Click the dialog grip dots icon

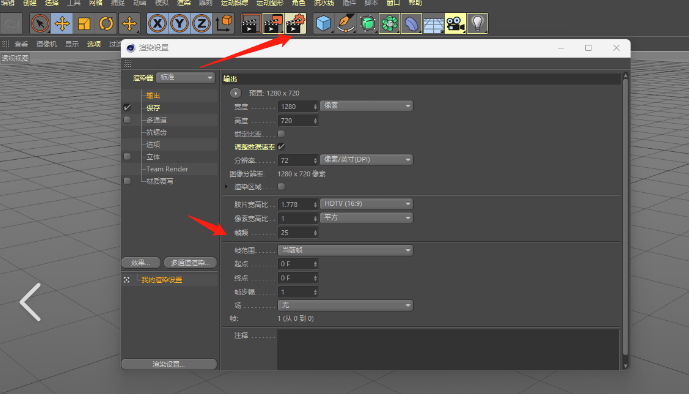click(128, 64)
